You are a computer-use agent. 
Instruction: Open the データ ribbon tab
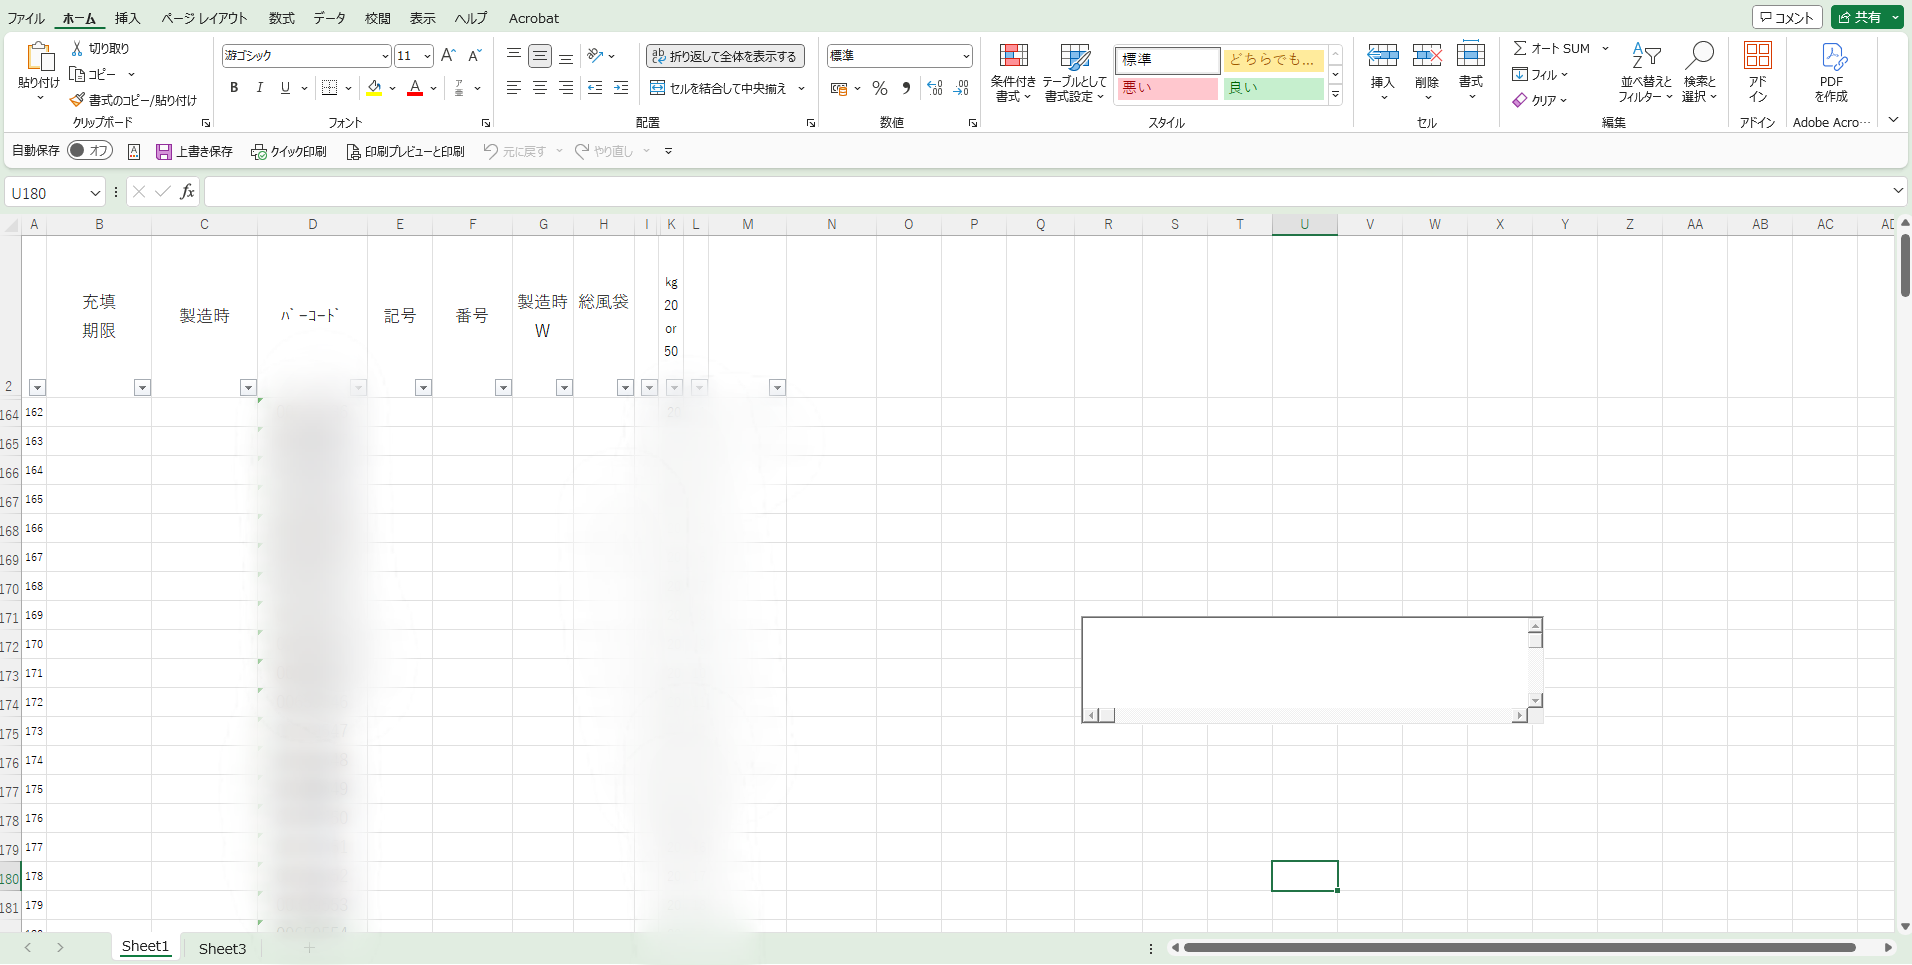(x=329, y=18)
